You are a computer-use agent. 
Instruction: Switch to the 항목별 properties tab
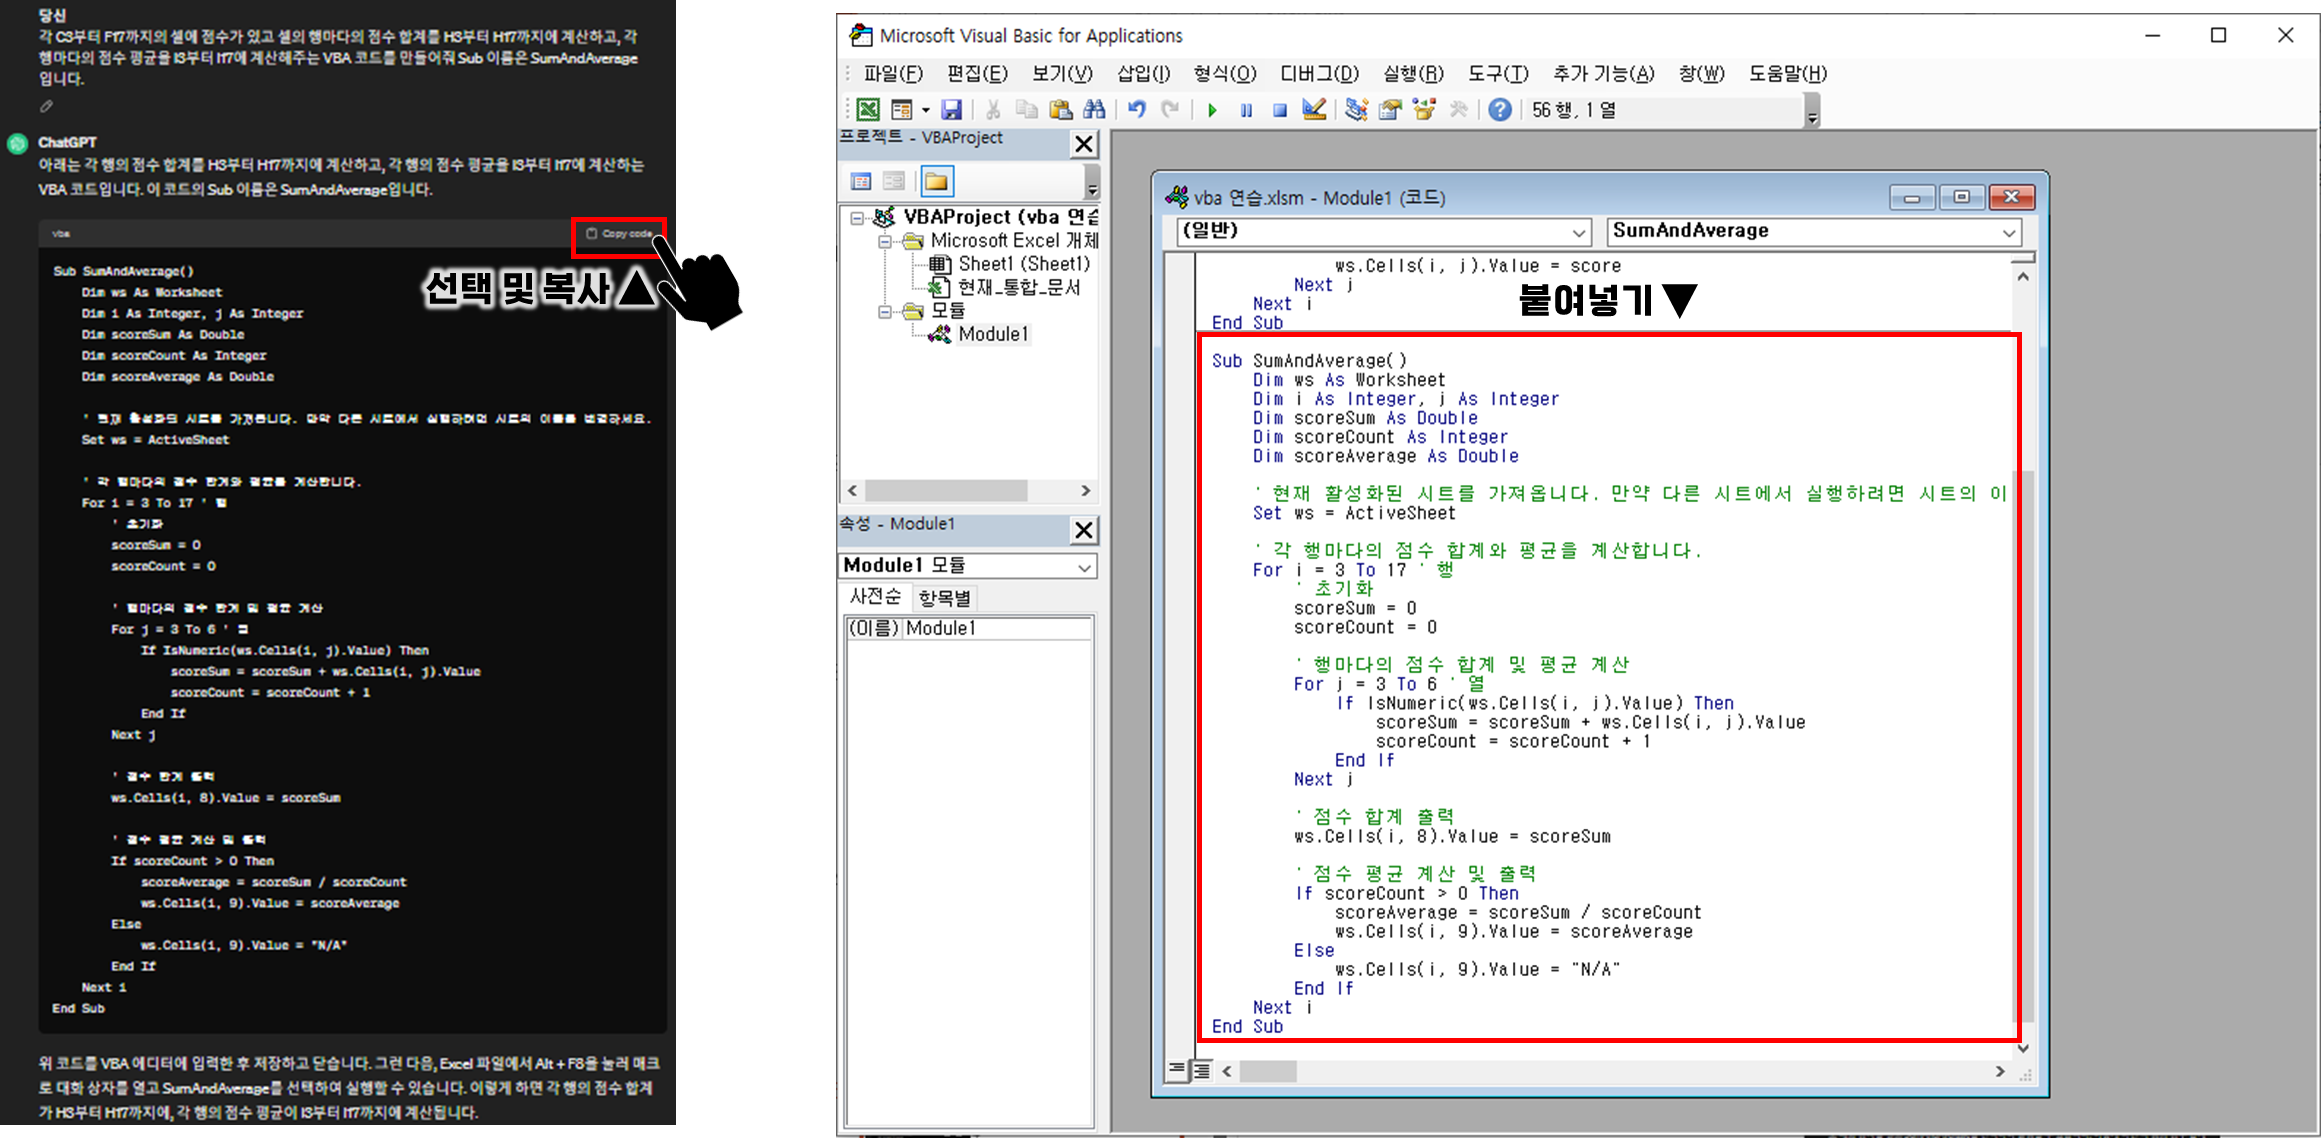pos(944,598)
